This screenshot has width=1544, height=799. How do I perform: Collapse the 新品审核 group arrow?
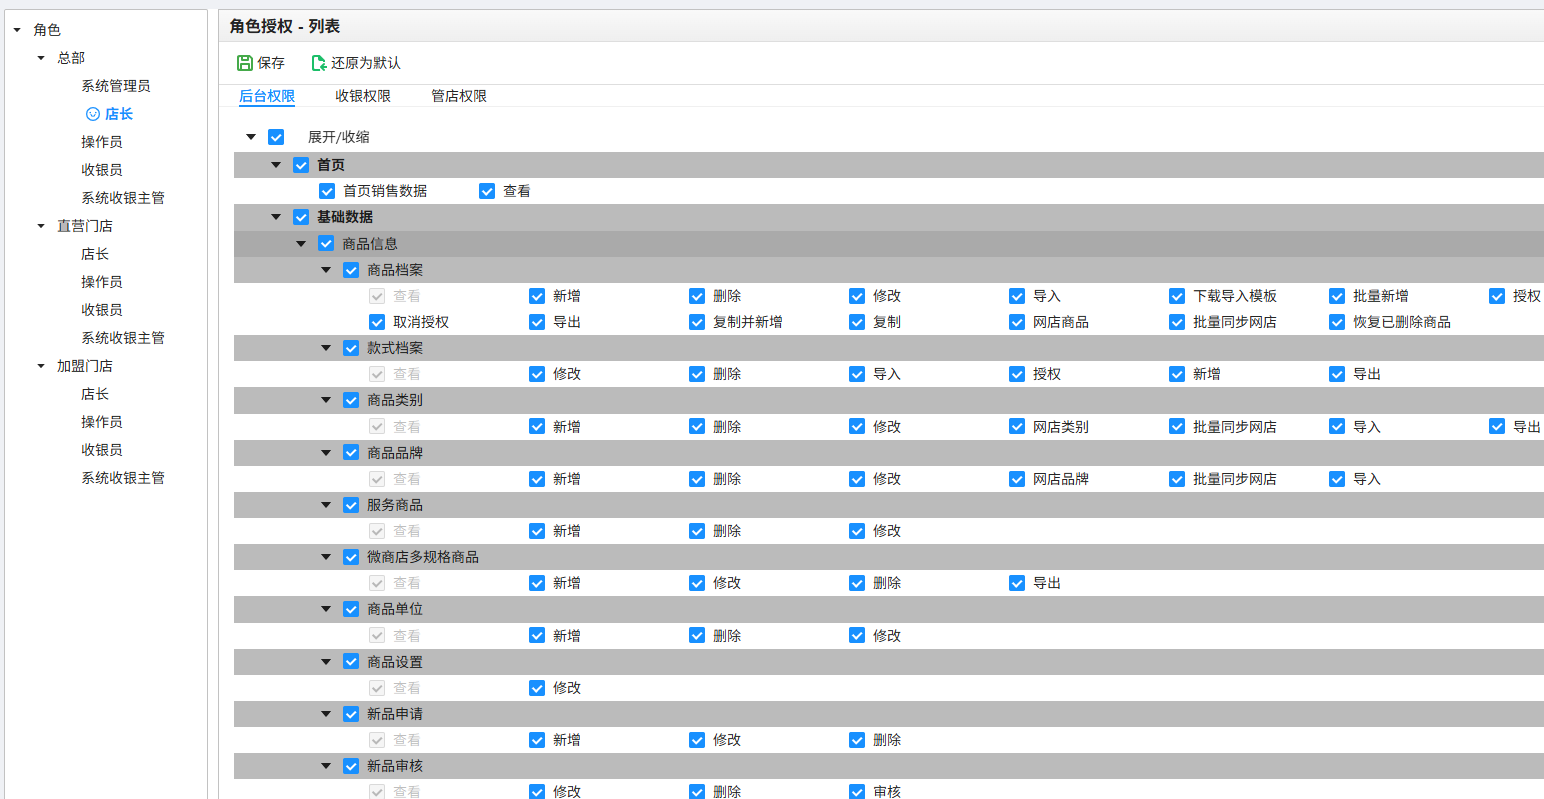[326, 766]
